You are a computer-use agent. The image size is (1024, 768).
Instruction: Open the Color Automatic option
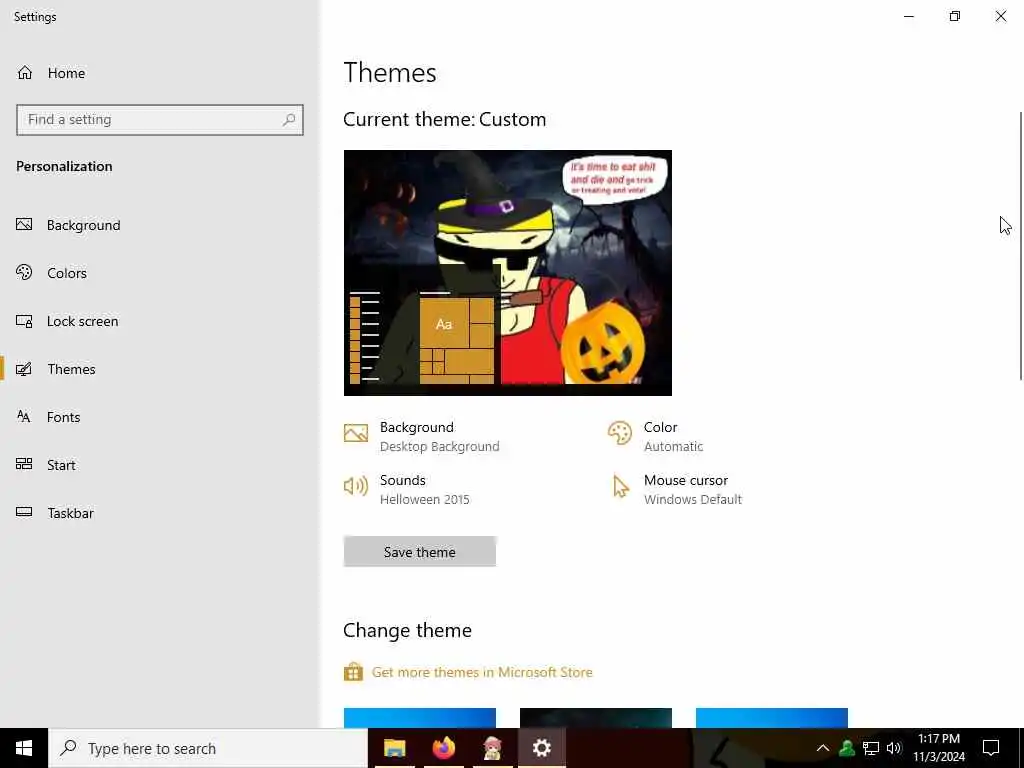point(673,436)
